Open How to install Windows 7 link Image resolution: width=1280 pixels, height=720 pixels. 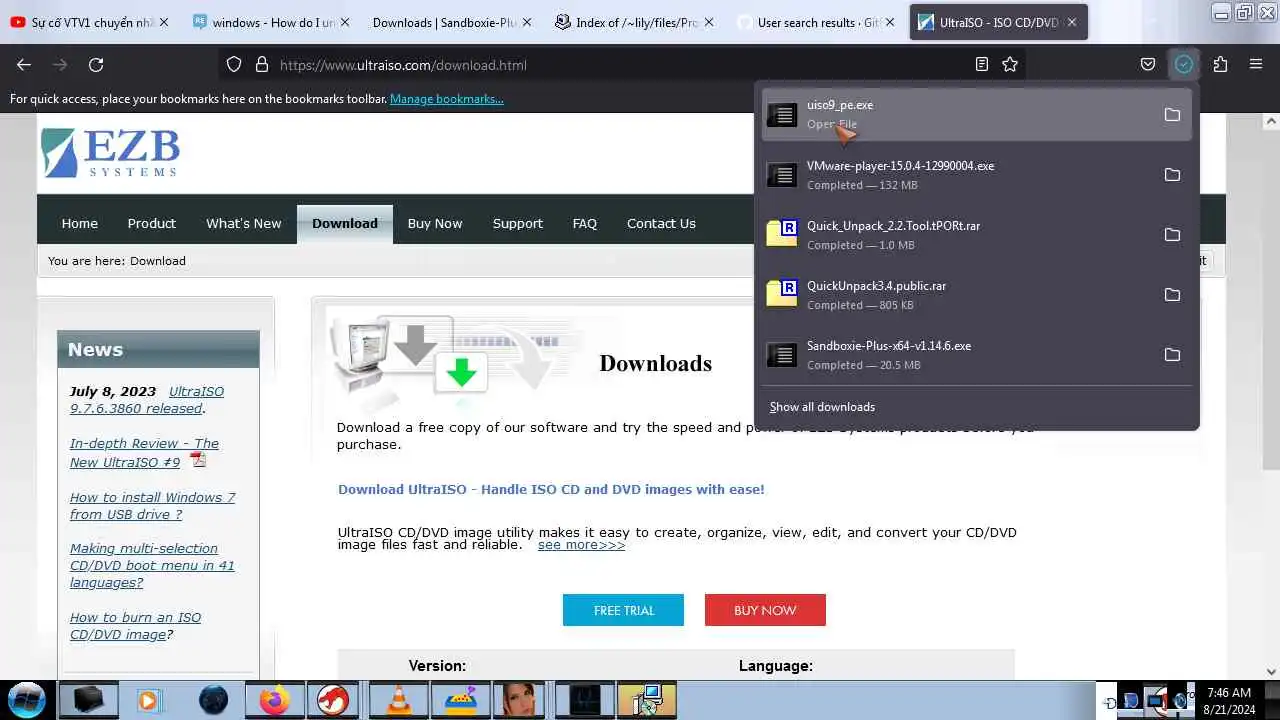tap(152, 506)
